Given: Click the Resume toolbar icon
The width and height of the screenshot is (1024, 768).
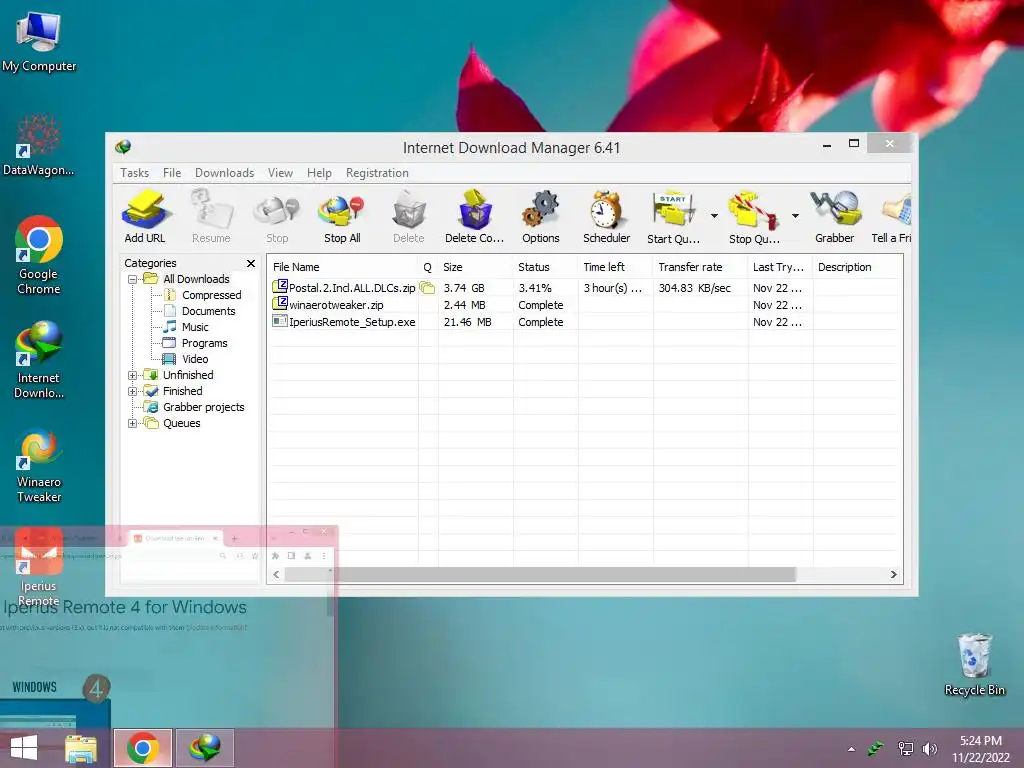Looking at the screenshot, I should 211,217.
